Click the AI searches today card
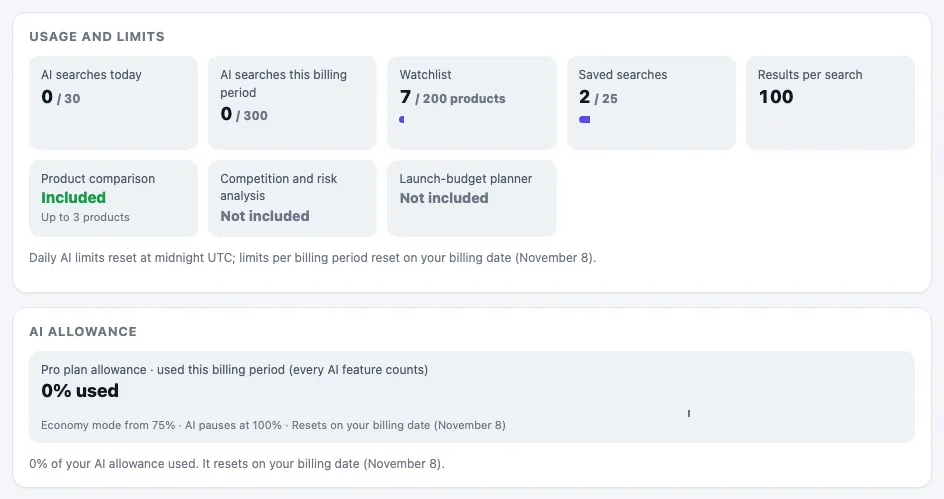The width and height of the screenshot is (944, 499). click(113, 103)
